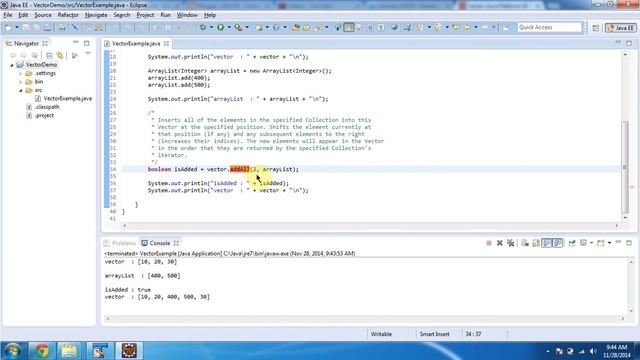This screenshot has height=360, width=640.
Task: Switch to the Problems tab
Action: point(120,243)
